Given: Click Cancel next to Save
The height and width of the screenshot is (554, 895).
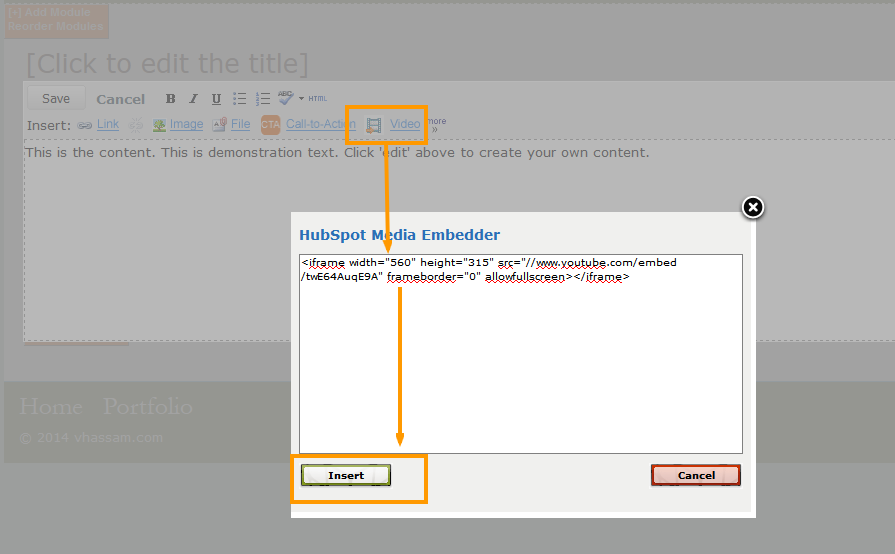Looking at the screenshot, I should (120, 99).
